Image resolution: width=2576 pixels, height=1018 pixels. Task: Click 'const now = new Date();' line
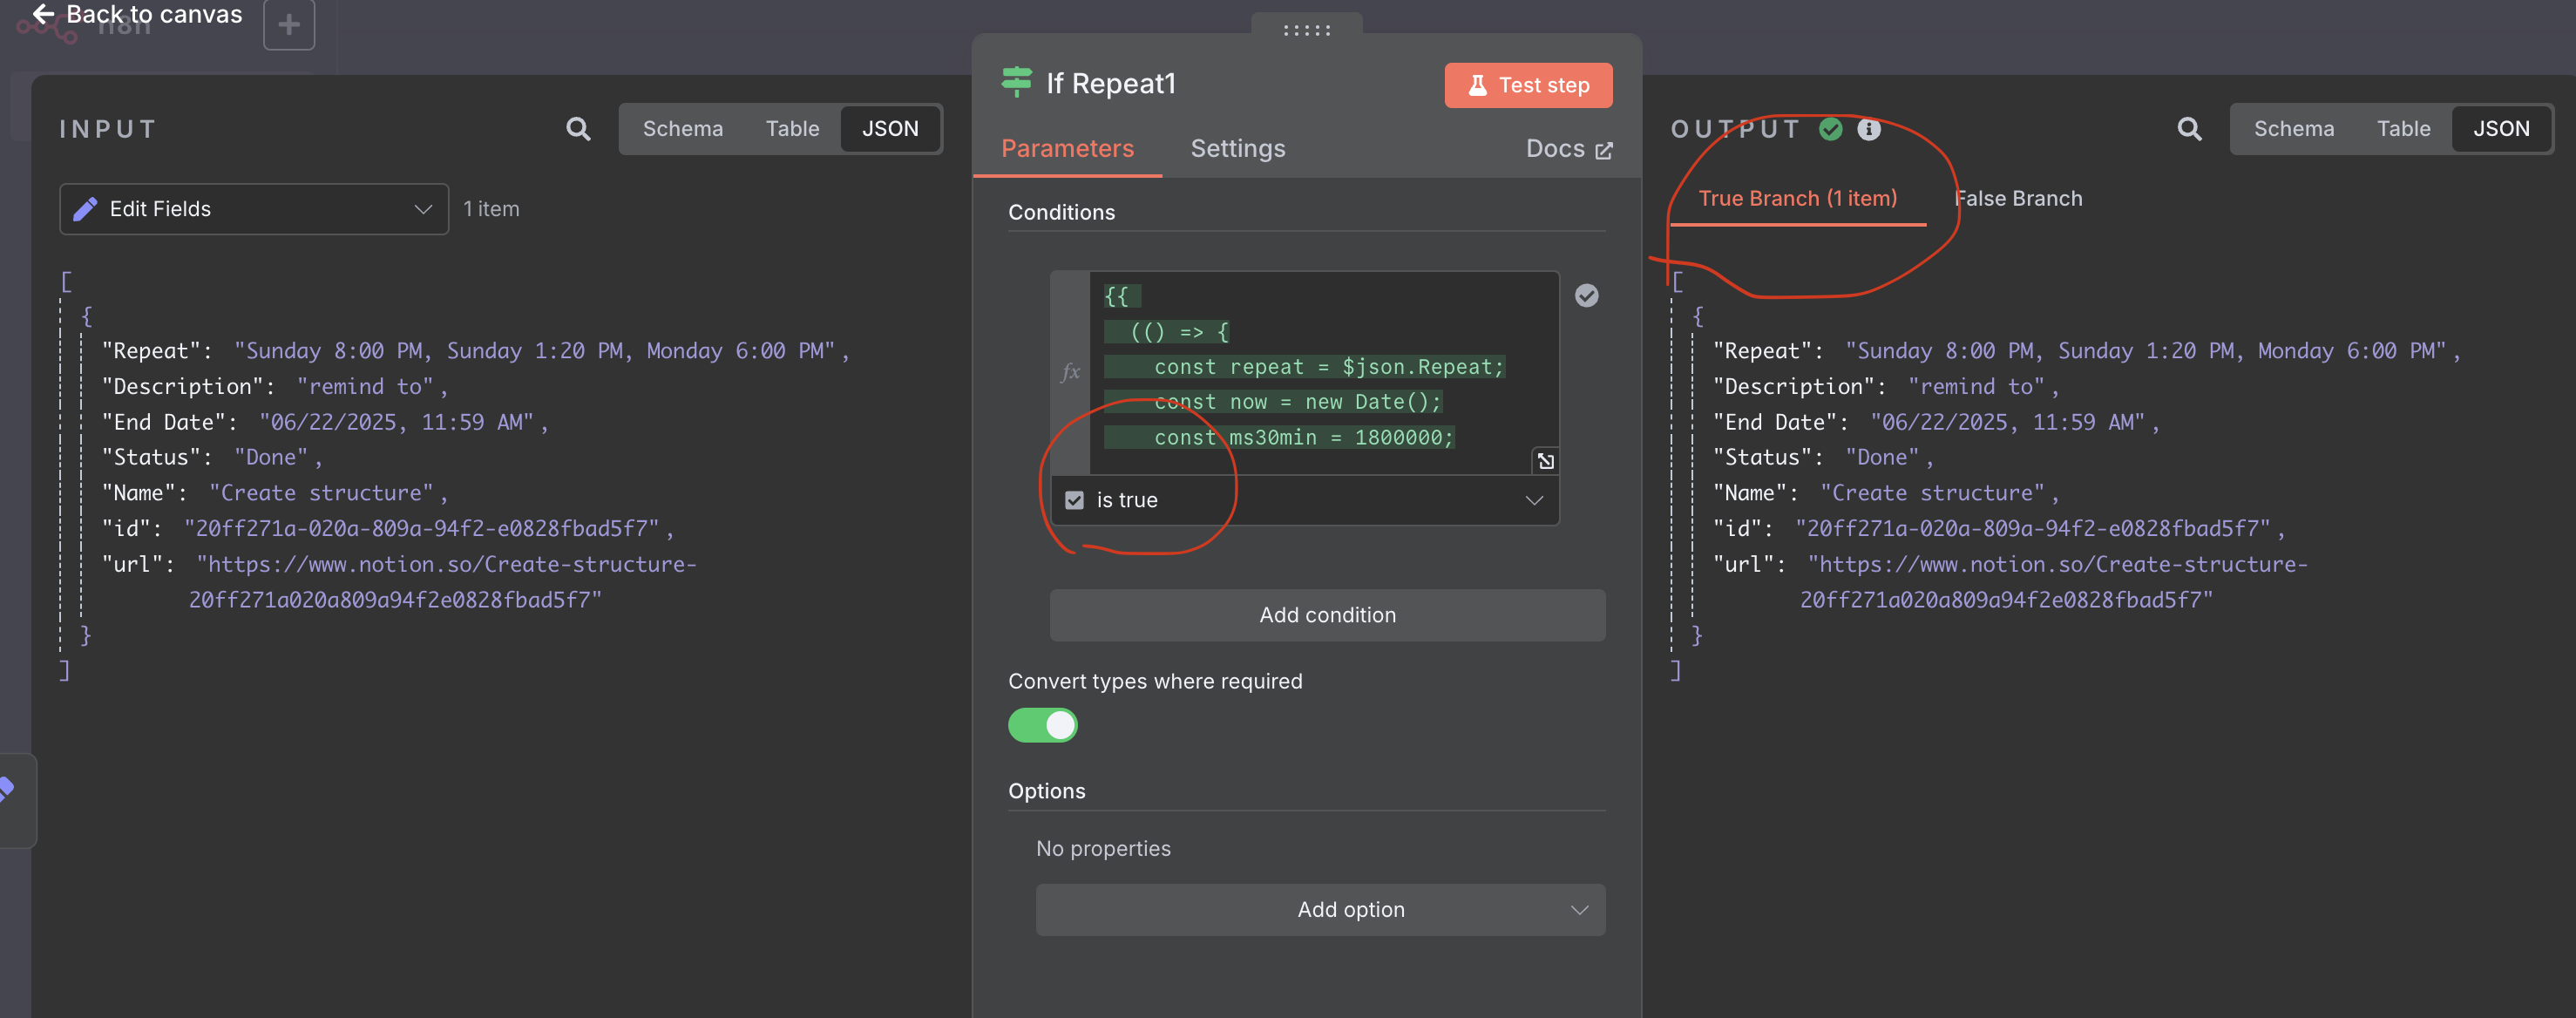[x=1297, y=402]
